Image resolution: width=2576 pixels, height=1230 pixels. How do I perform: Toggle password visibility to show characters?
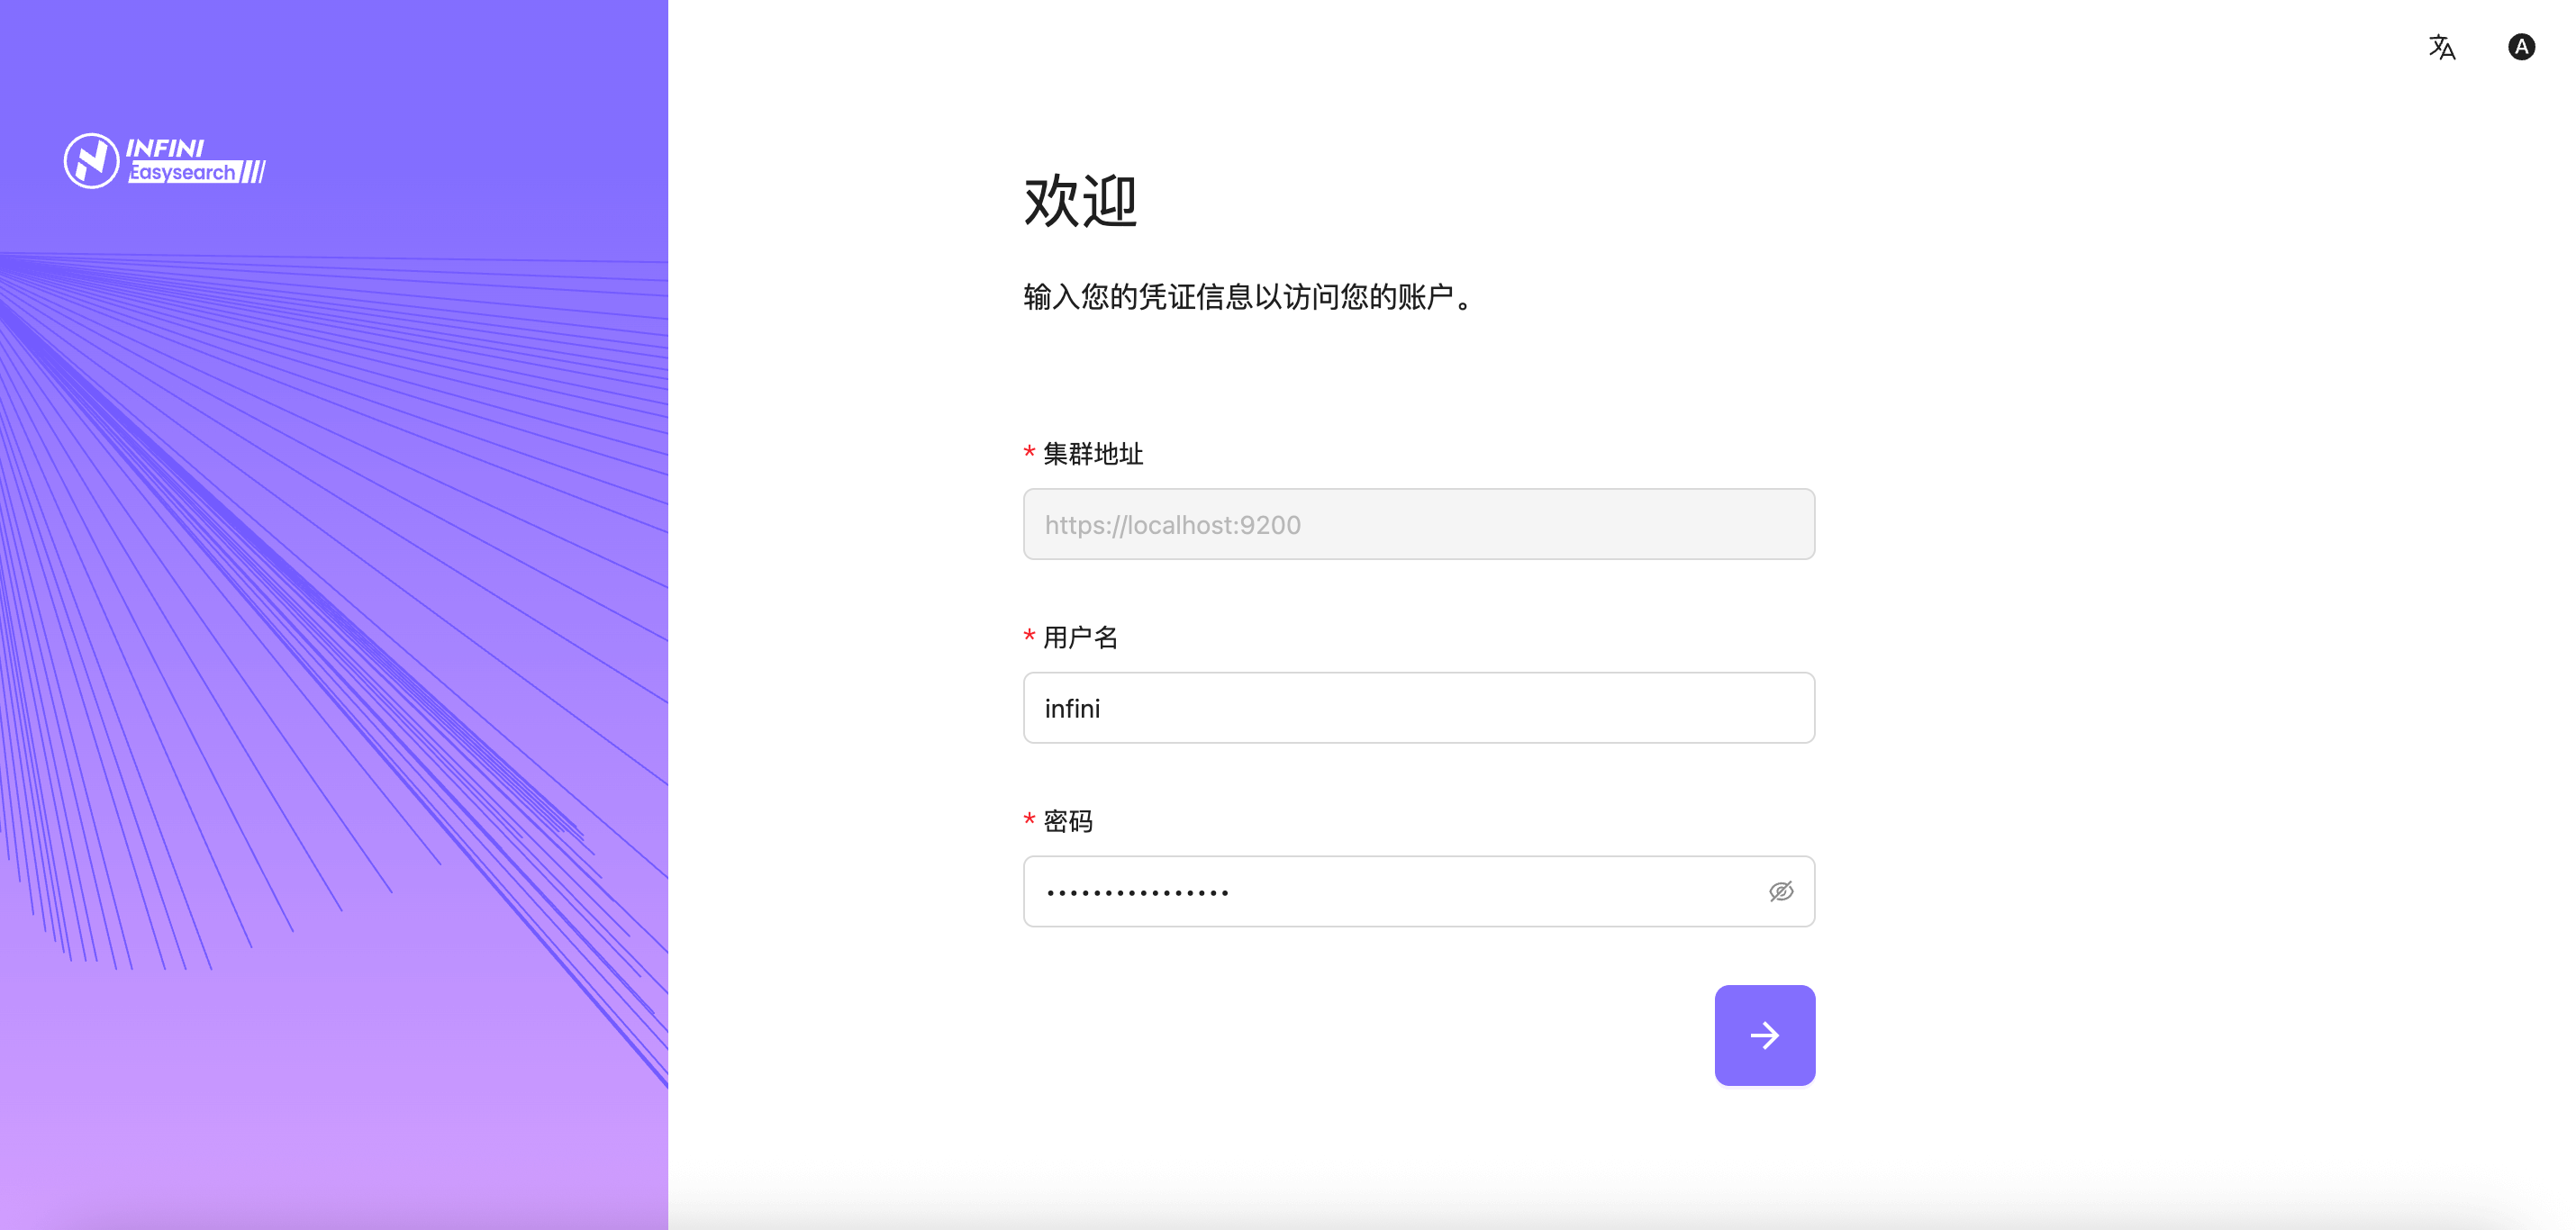coord(1780,891)
